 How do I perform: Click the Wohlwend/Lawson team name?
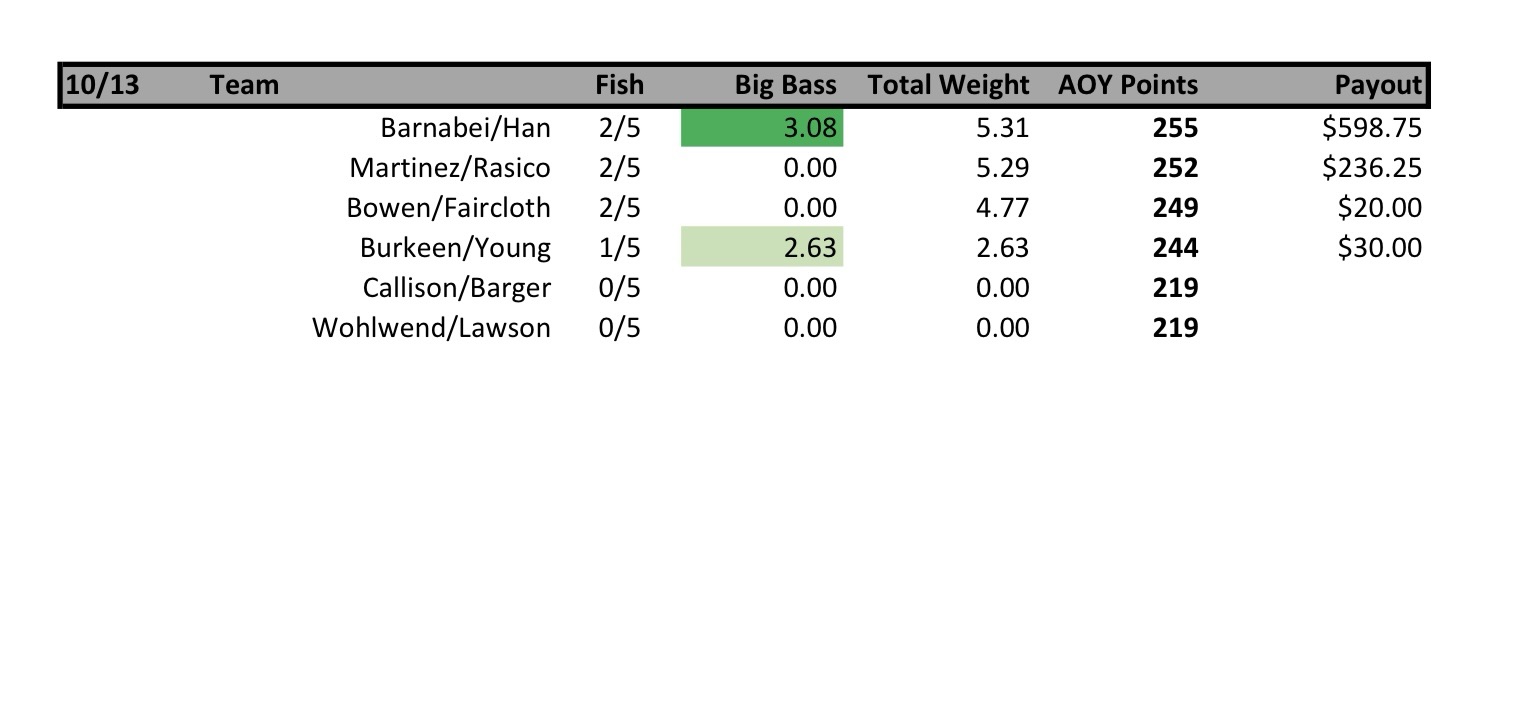click(431, 328)
